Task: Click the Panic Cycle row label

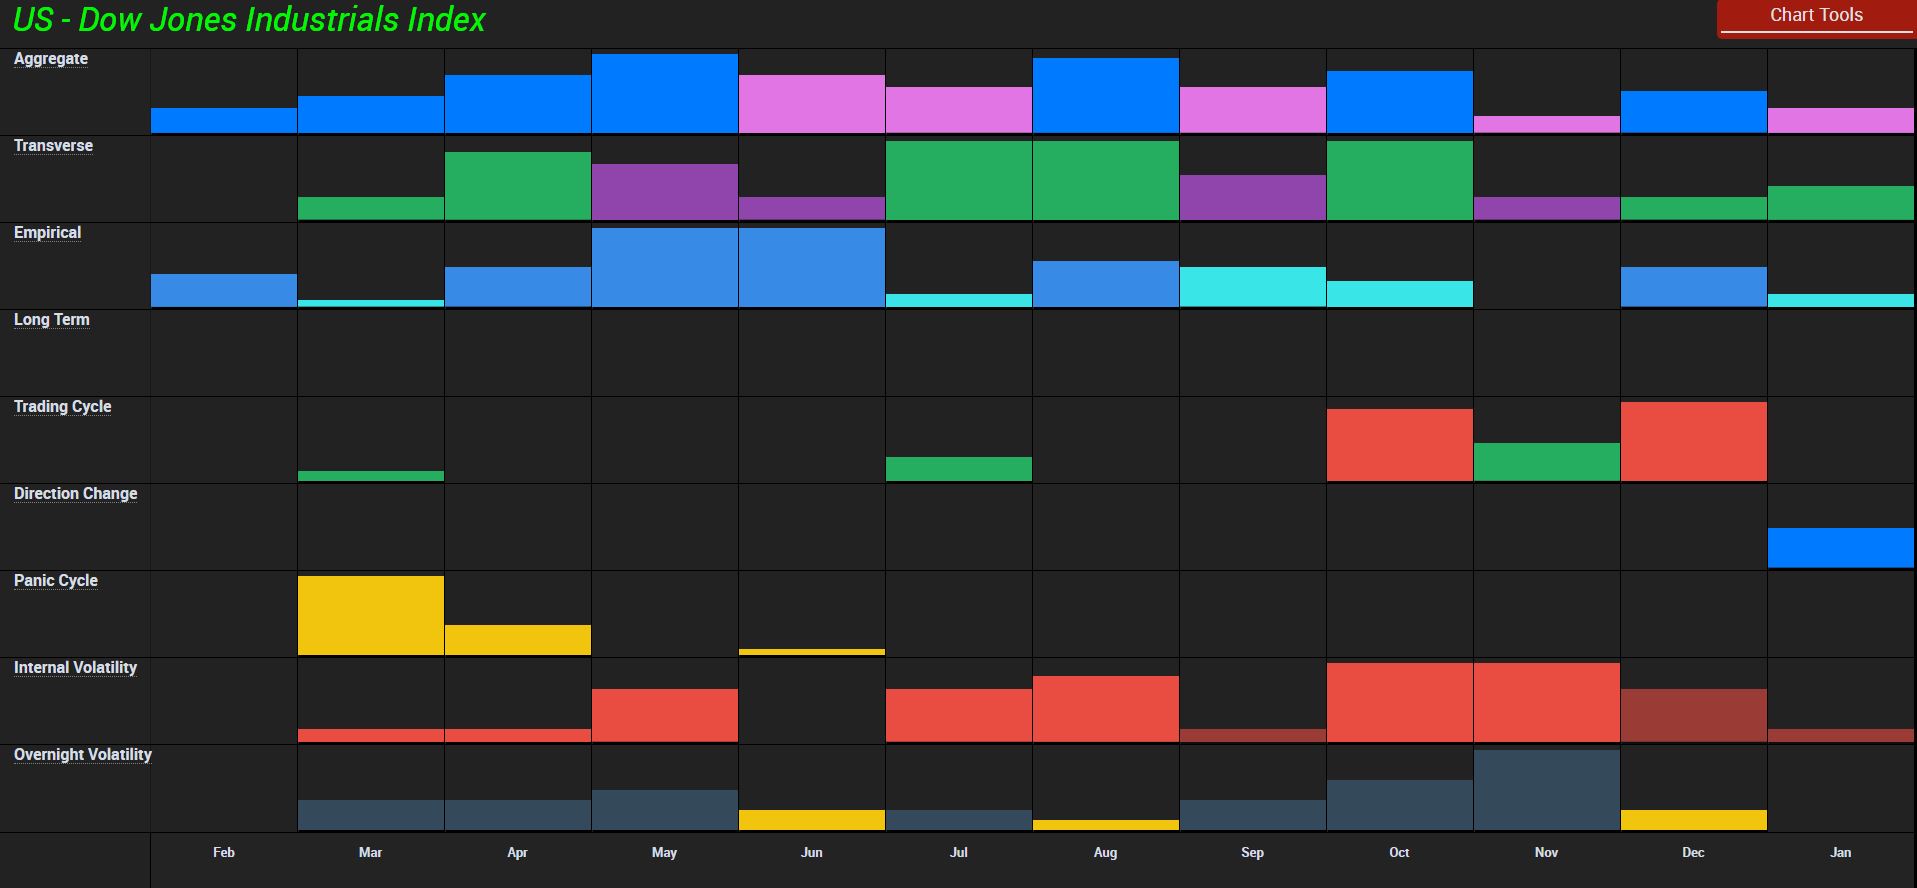Action: 56,581
